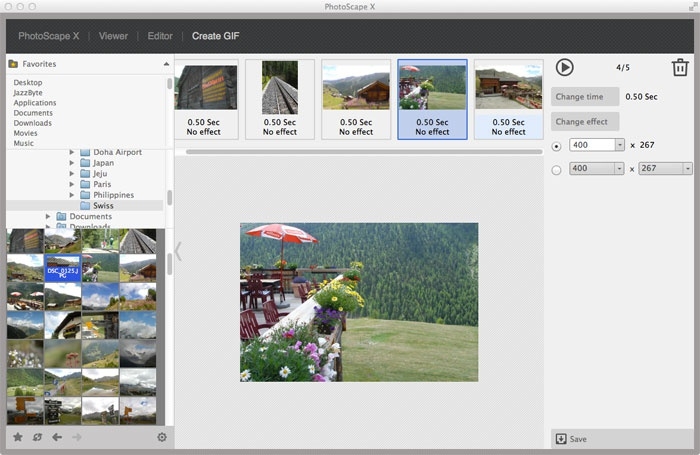Collapse the Favorites section arrow
Viewport: 700px width, 455px height.
[166, 64]
